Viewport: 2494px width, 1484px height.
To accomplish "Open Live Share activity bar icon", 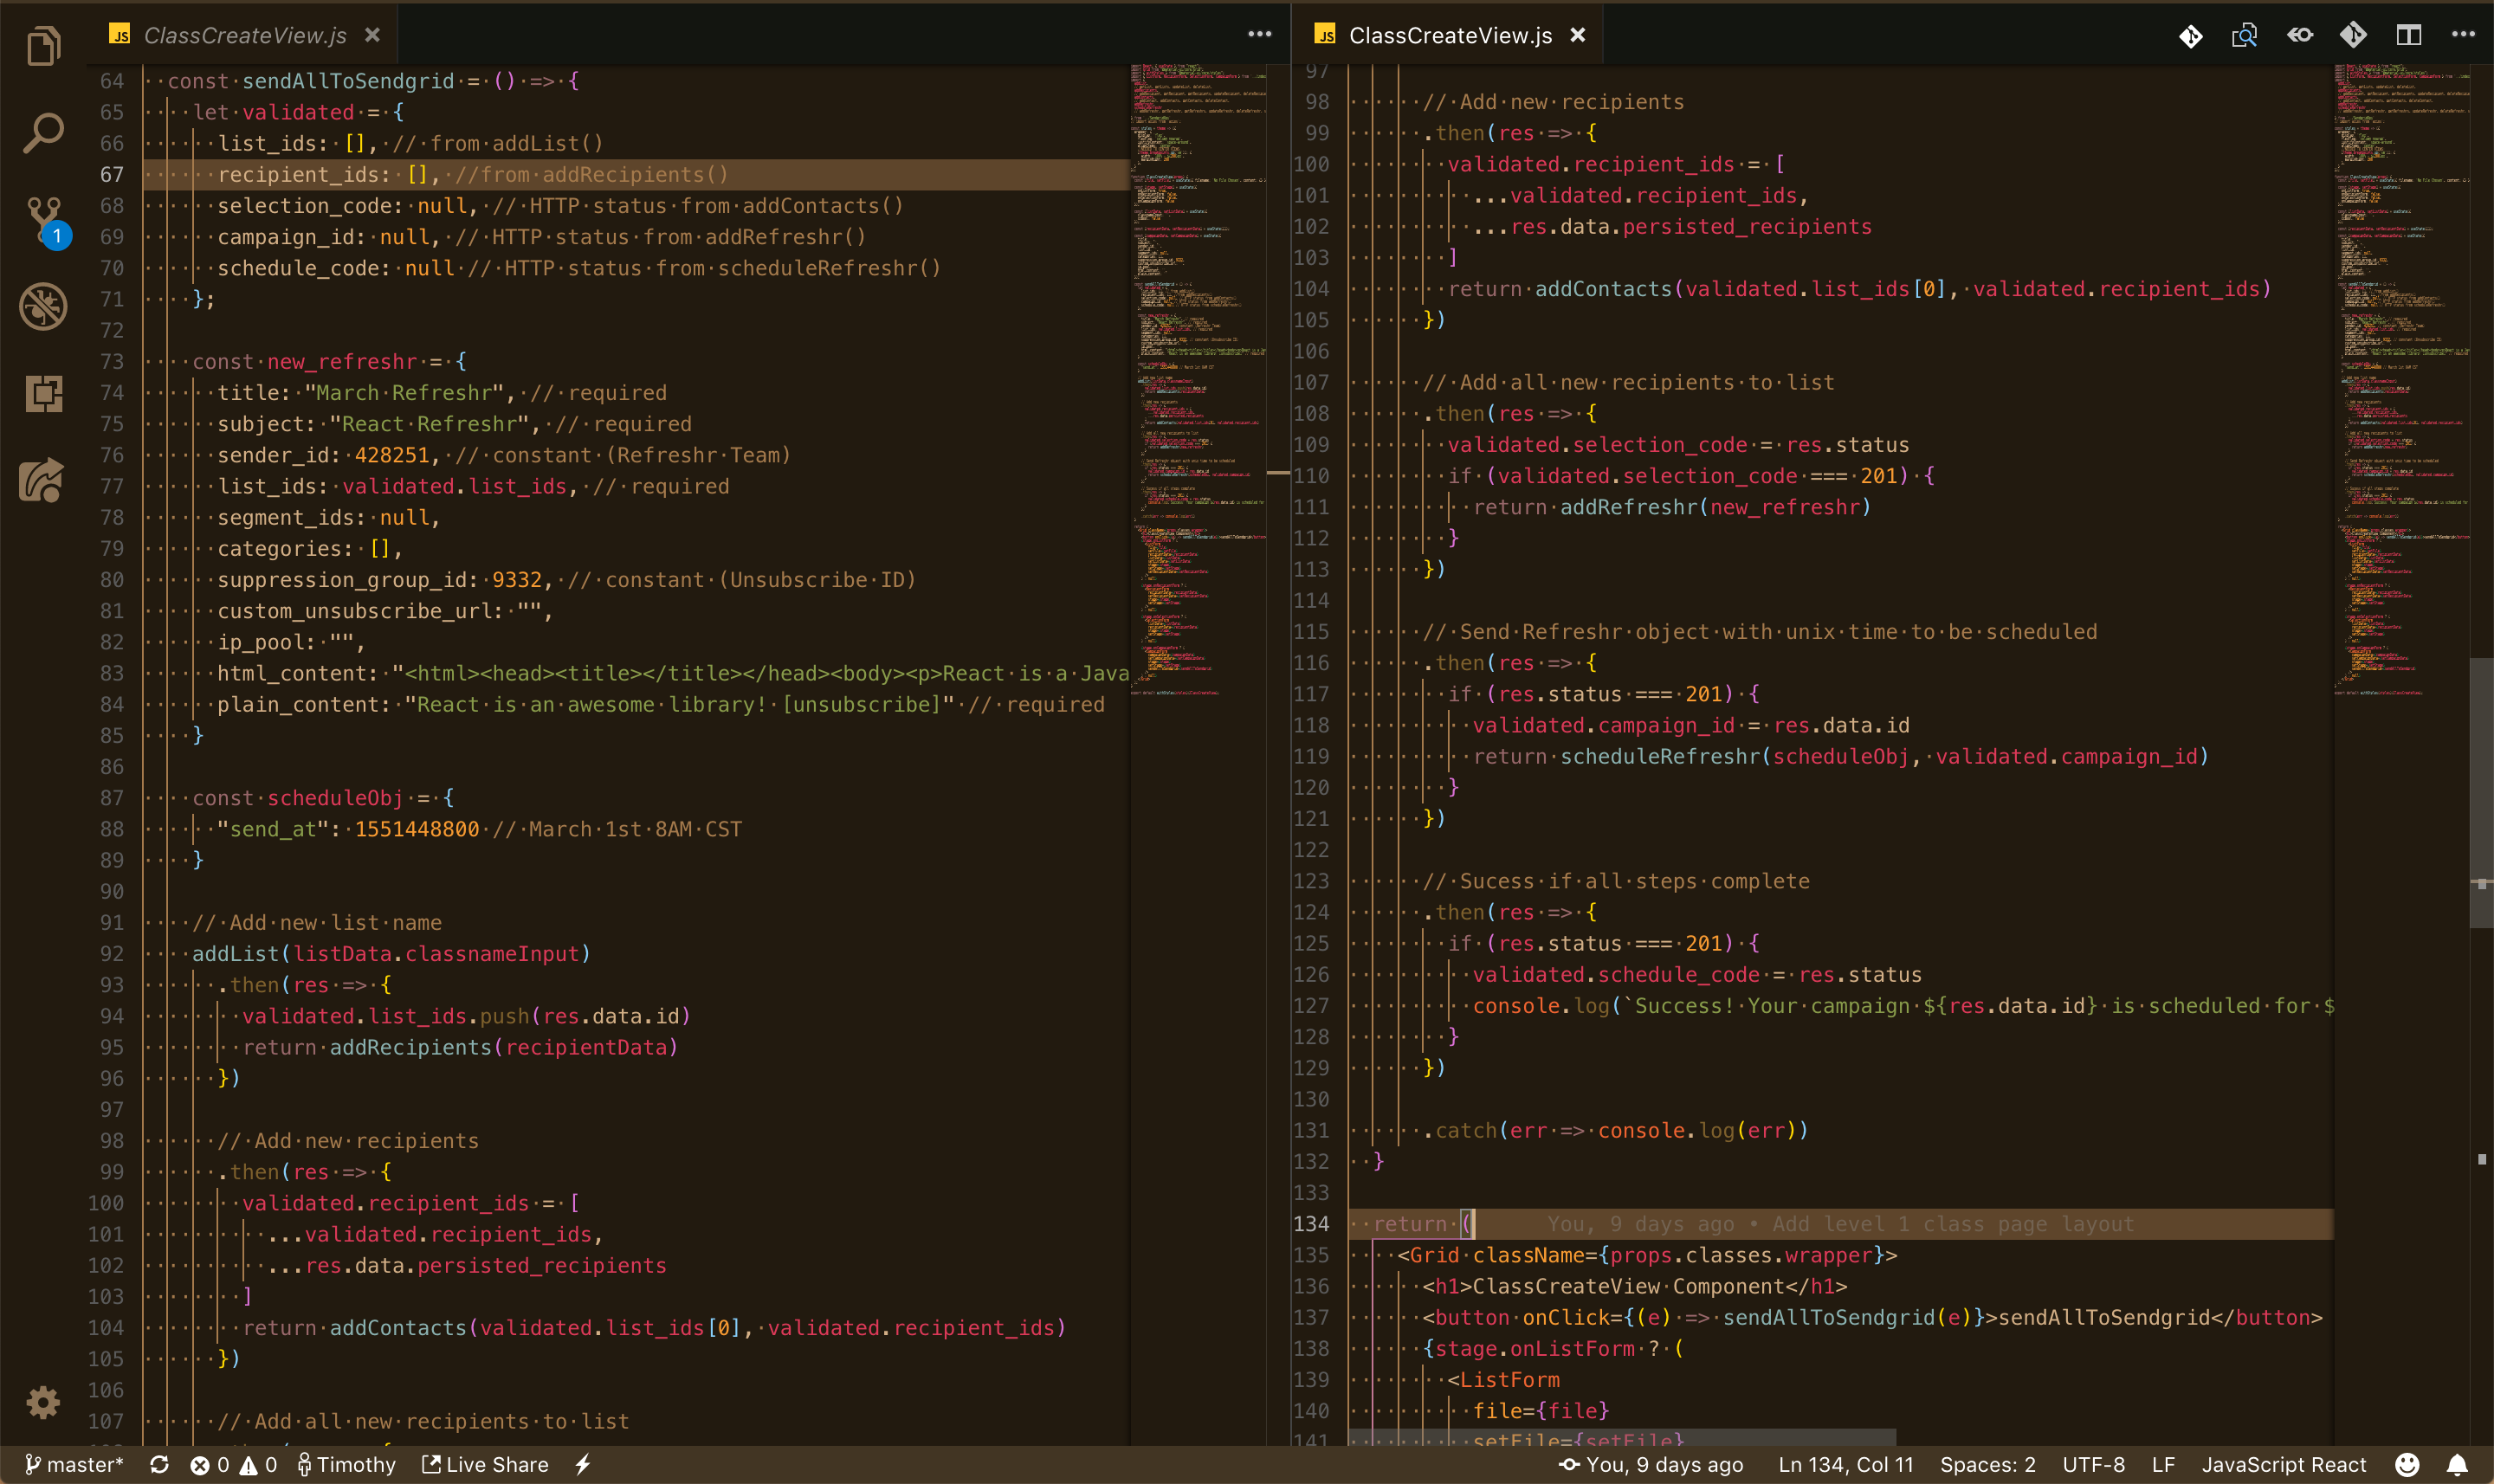I will [x=42, y=481].
